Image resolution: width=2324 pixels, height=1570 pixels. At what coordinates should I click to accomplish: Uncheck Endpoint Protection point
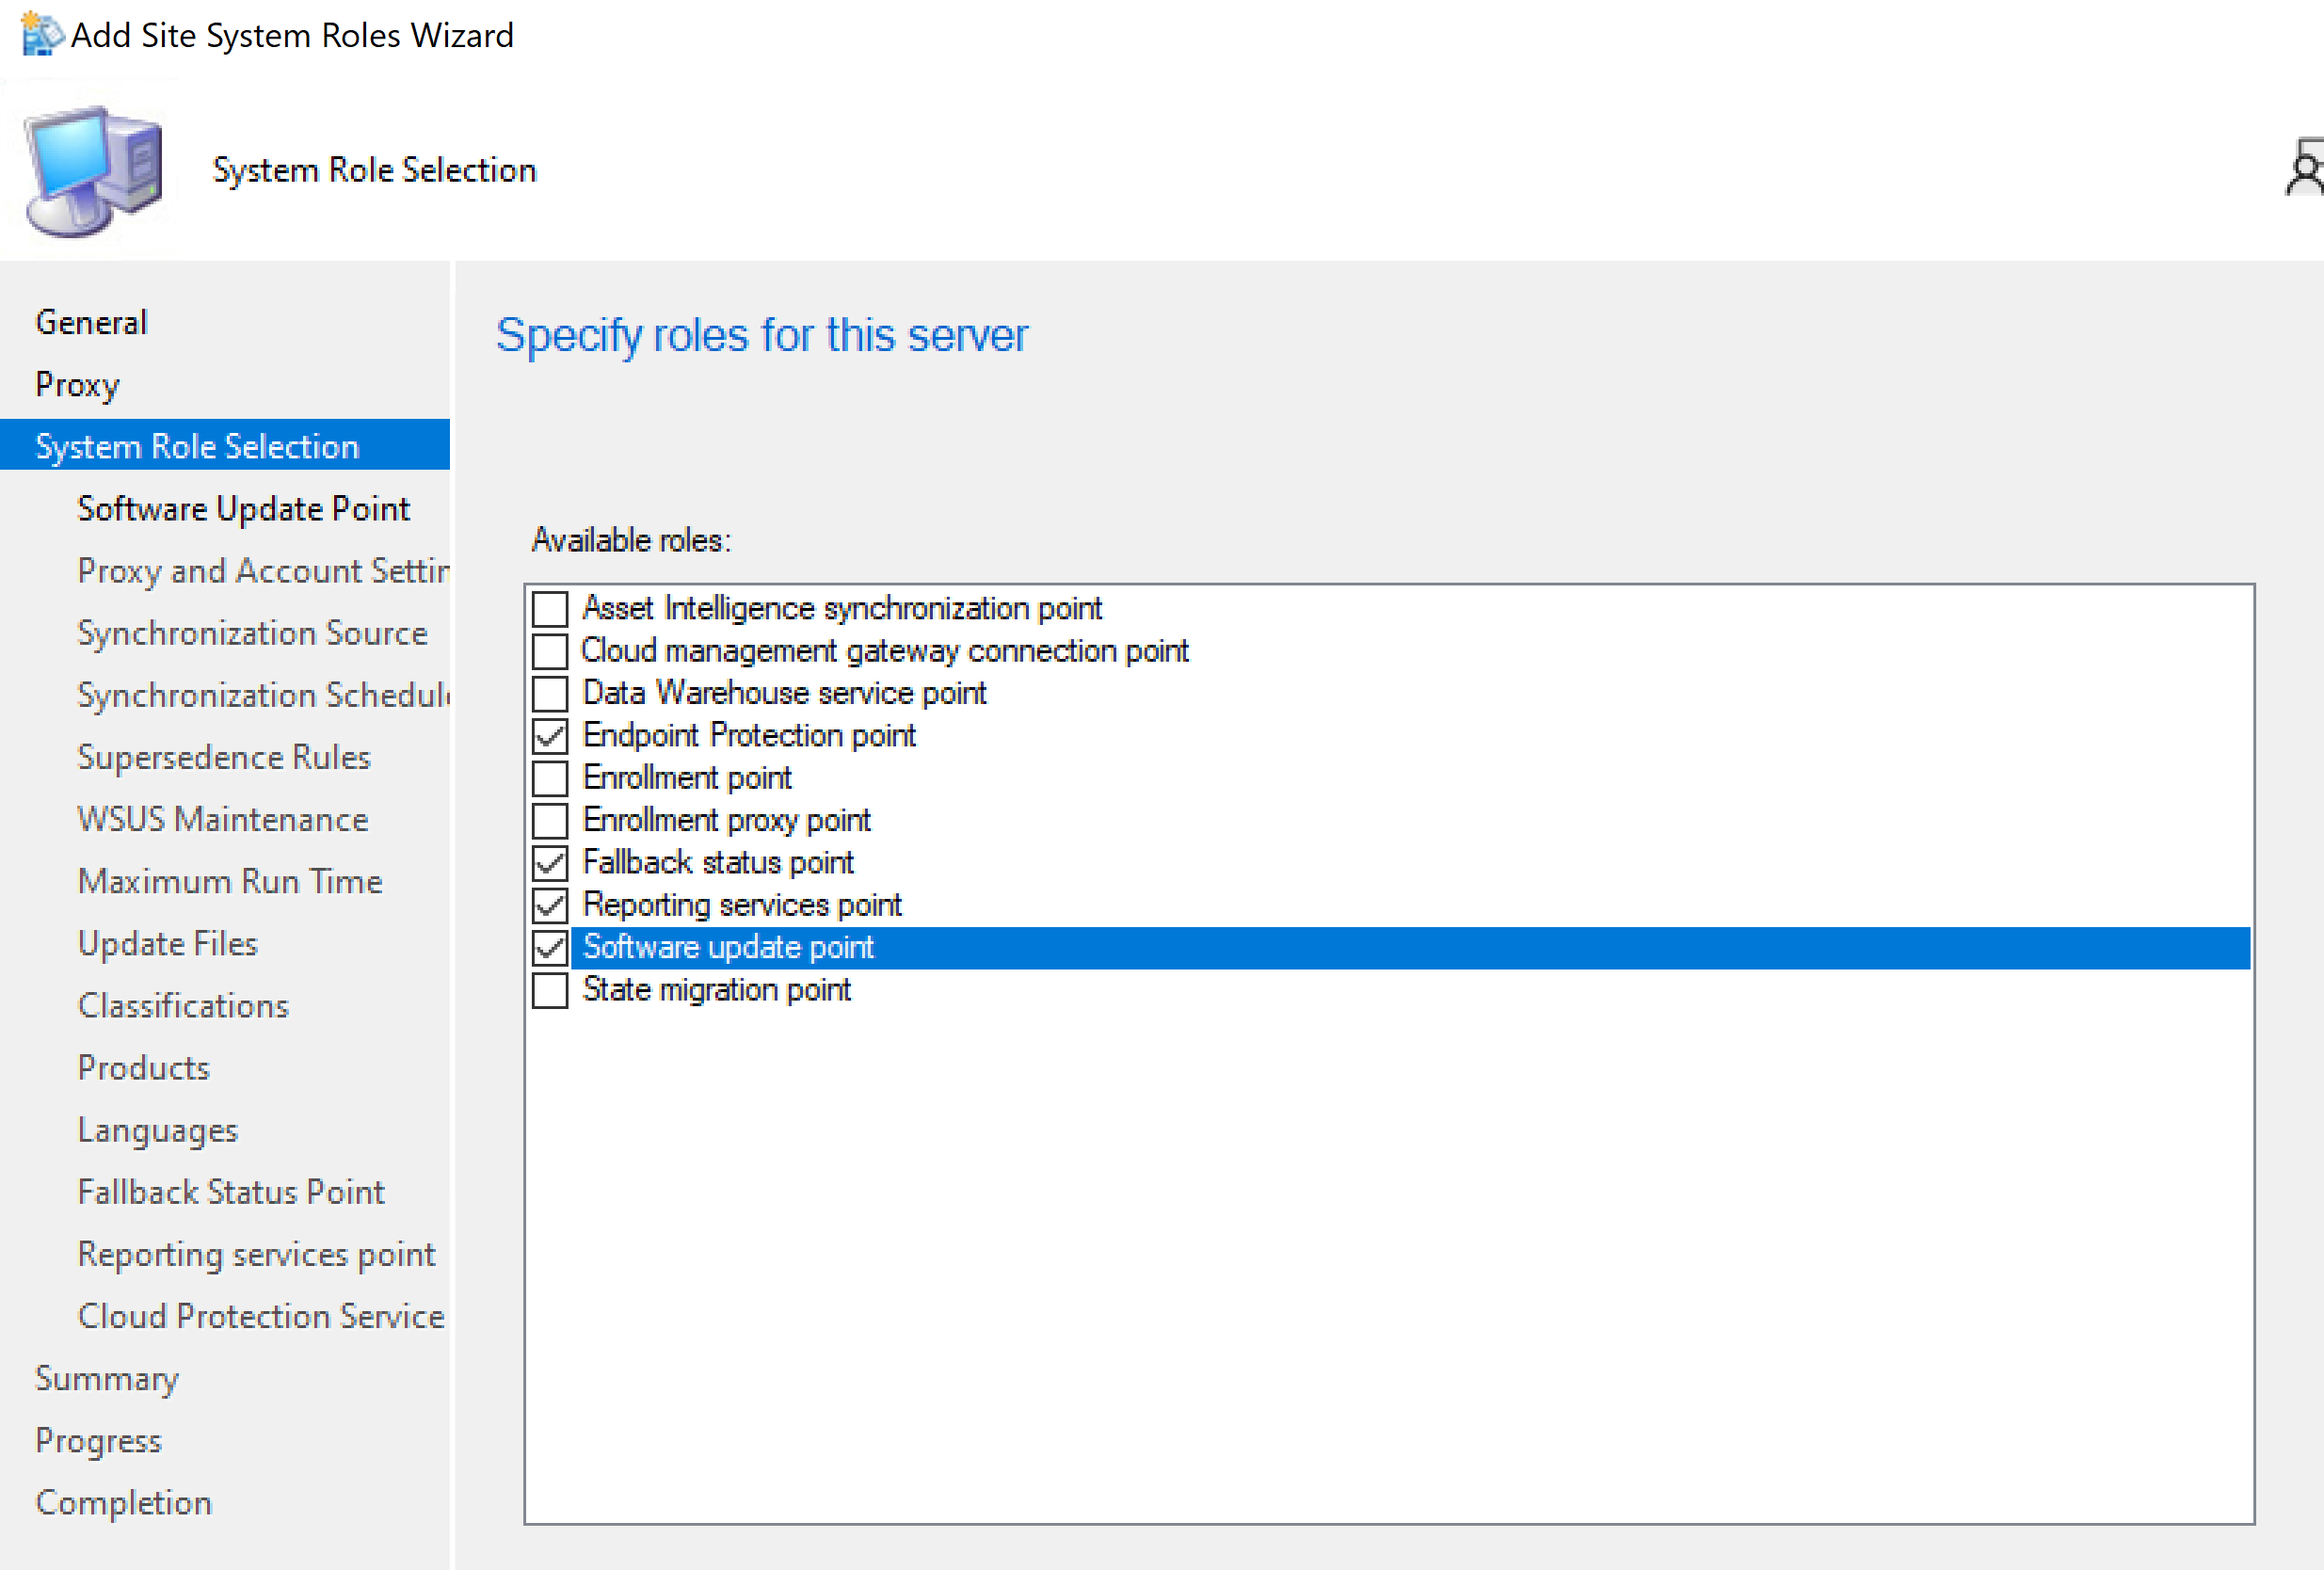point(550,736)
